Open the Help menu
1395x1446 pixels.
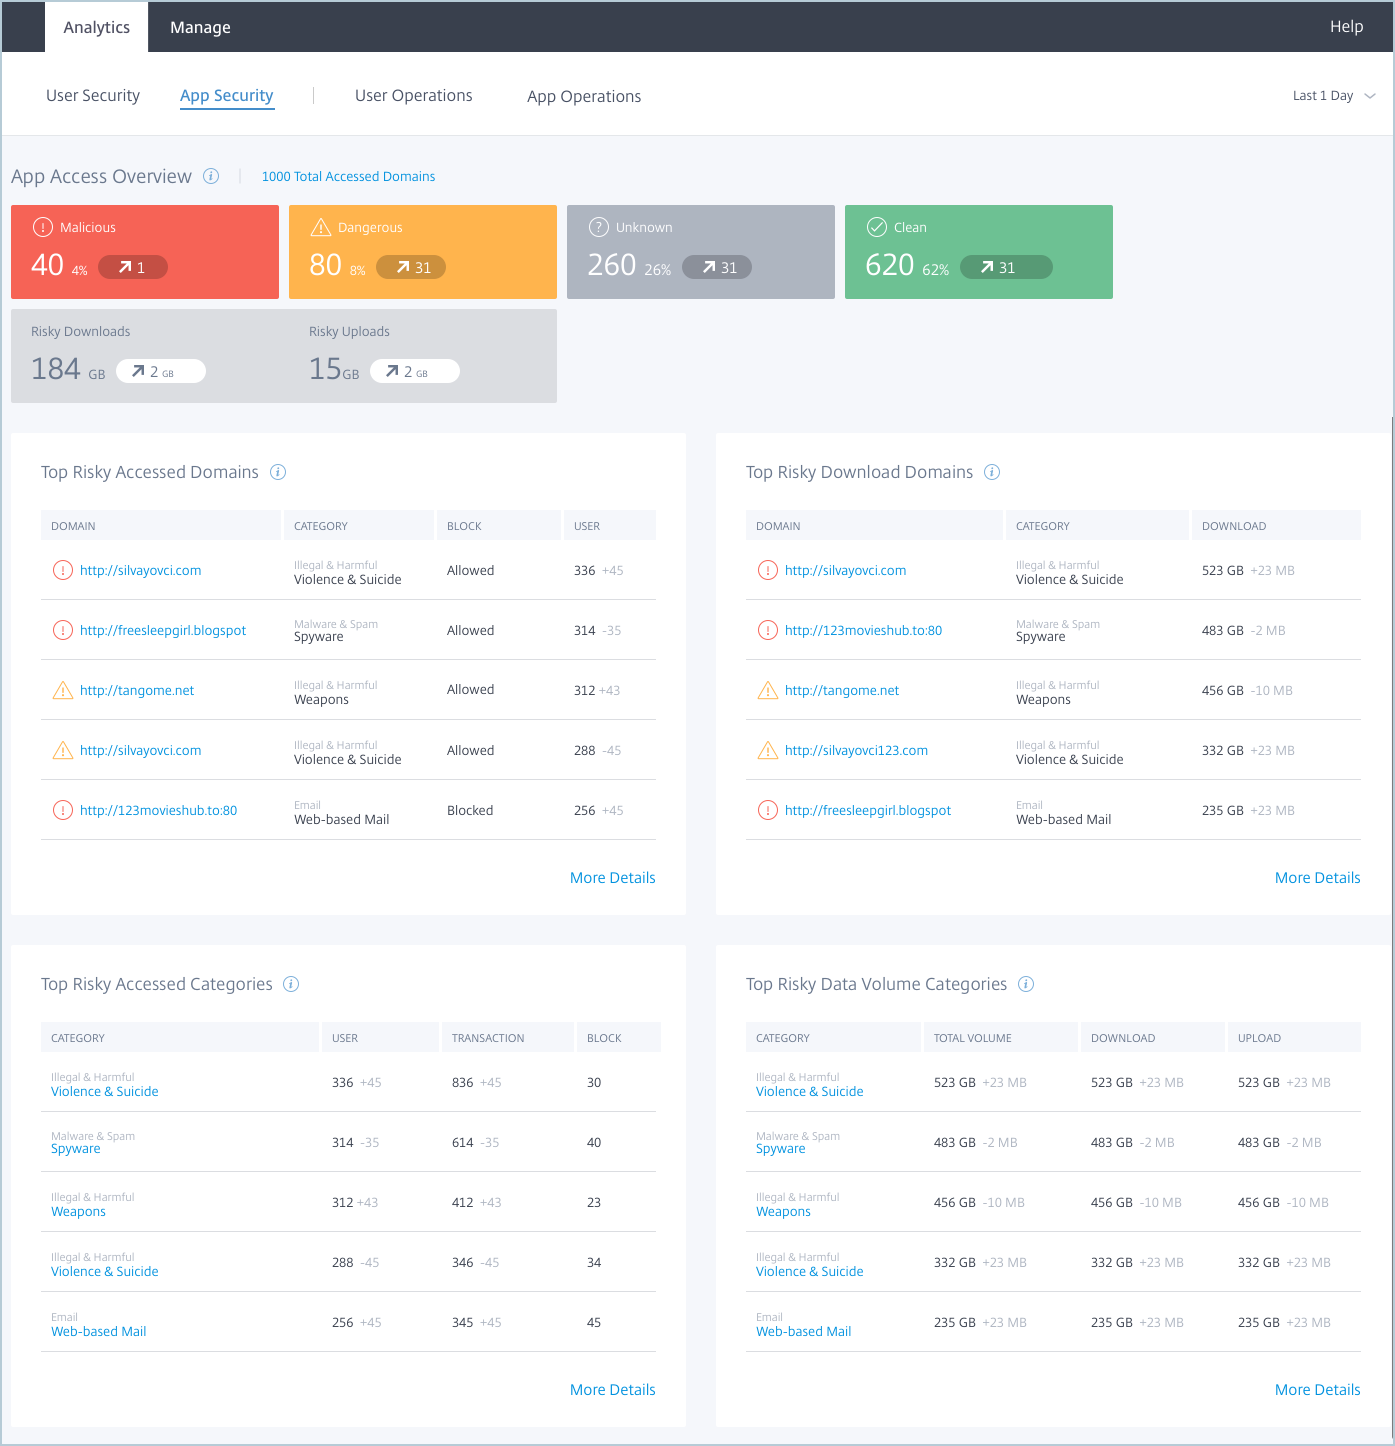(1346, 27)
